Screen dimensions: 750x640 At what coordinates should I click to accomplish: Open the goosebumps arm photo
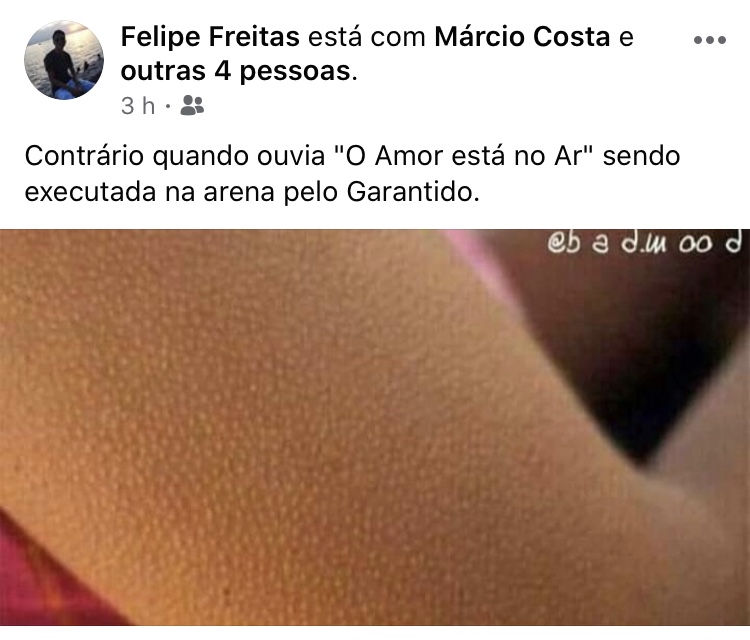[375, 427]
